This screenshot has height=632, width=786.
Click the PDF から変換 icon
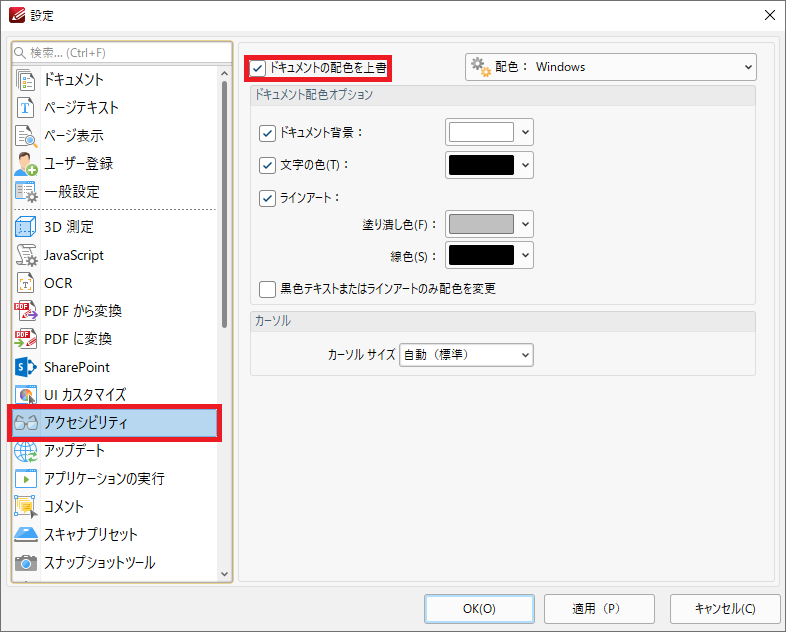(26, 311)
